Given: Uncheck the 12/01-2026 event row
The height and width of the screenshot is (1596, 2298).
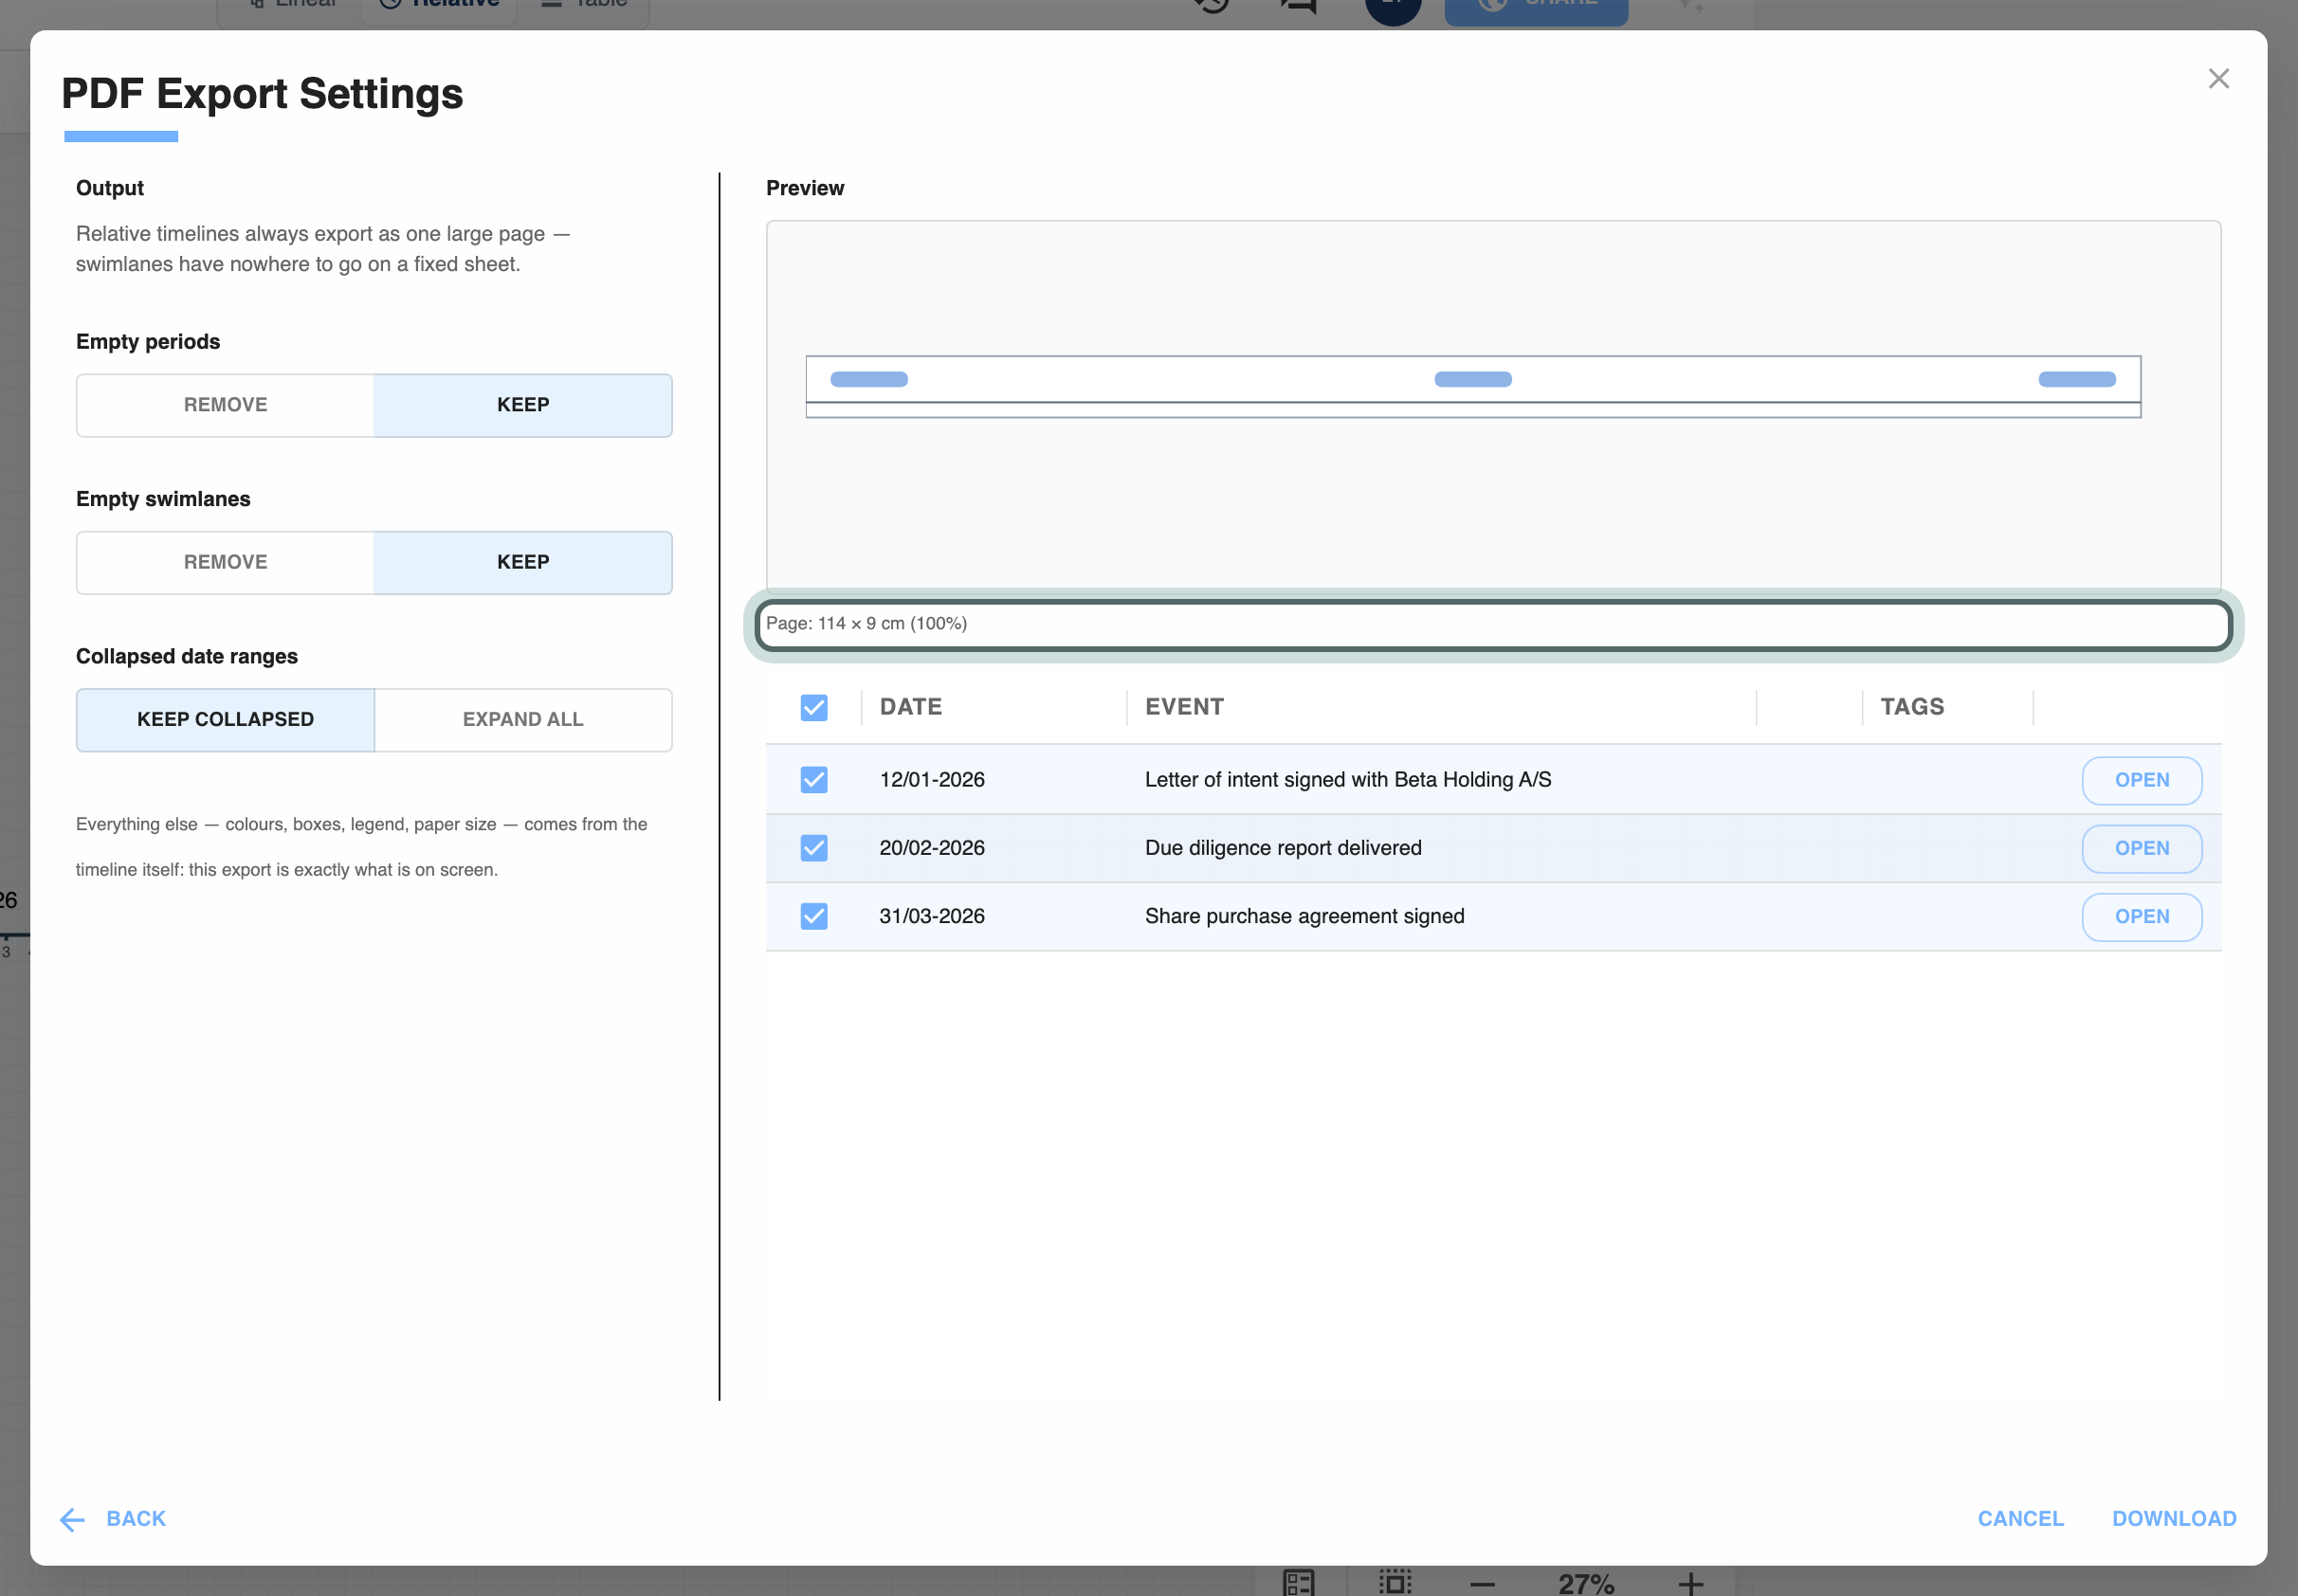Looking at the screenshot, I should pyautogui.click(x=814, y=779).
